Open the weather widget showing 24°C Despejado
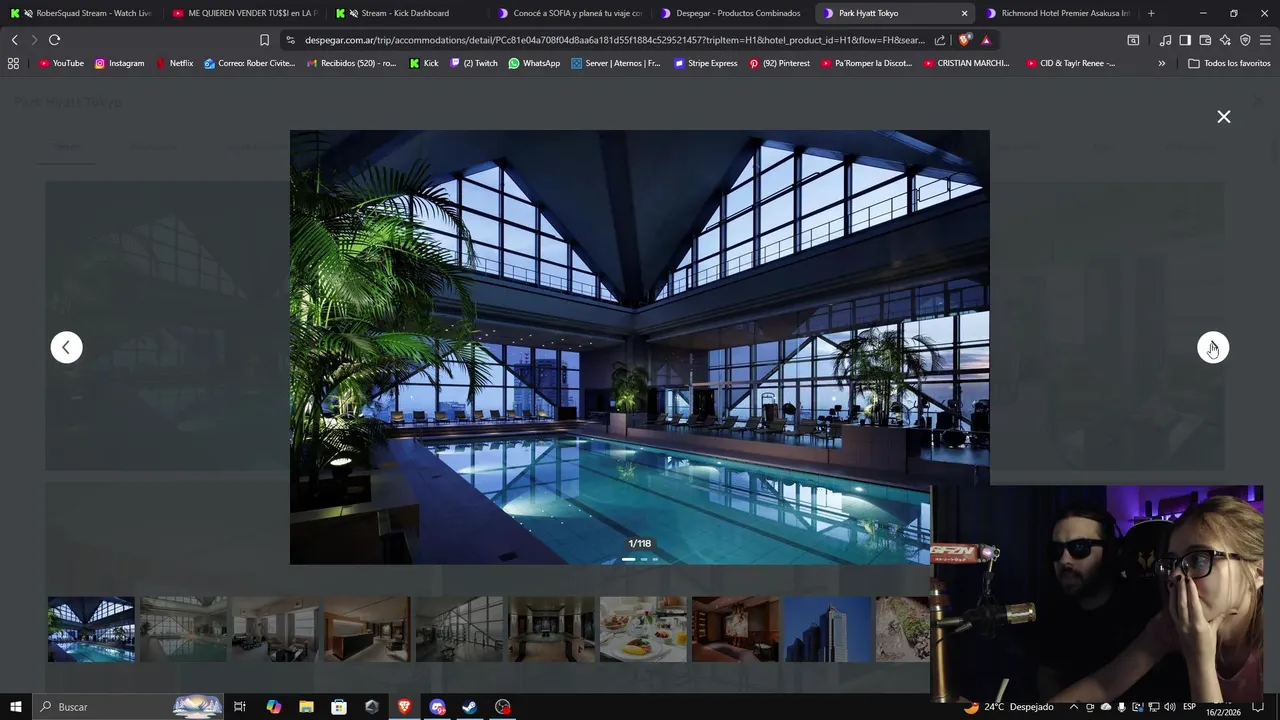The image size is (1280, 720). tap(1009, 707)
